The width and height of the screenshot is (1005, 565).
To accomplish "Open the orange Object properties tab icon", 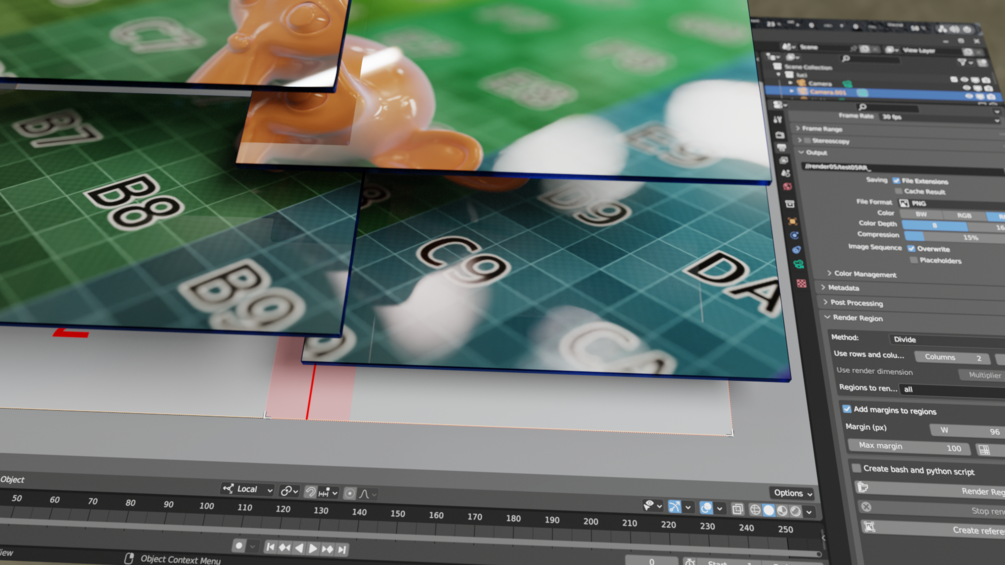I will (793, 221).
